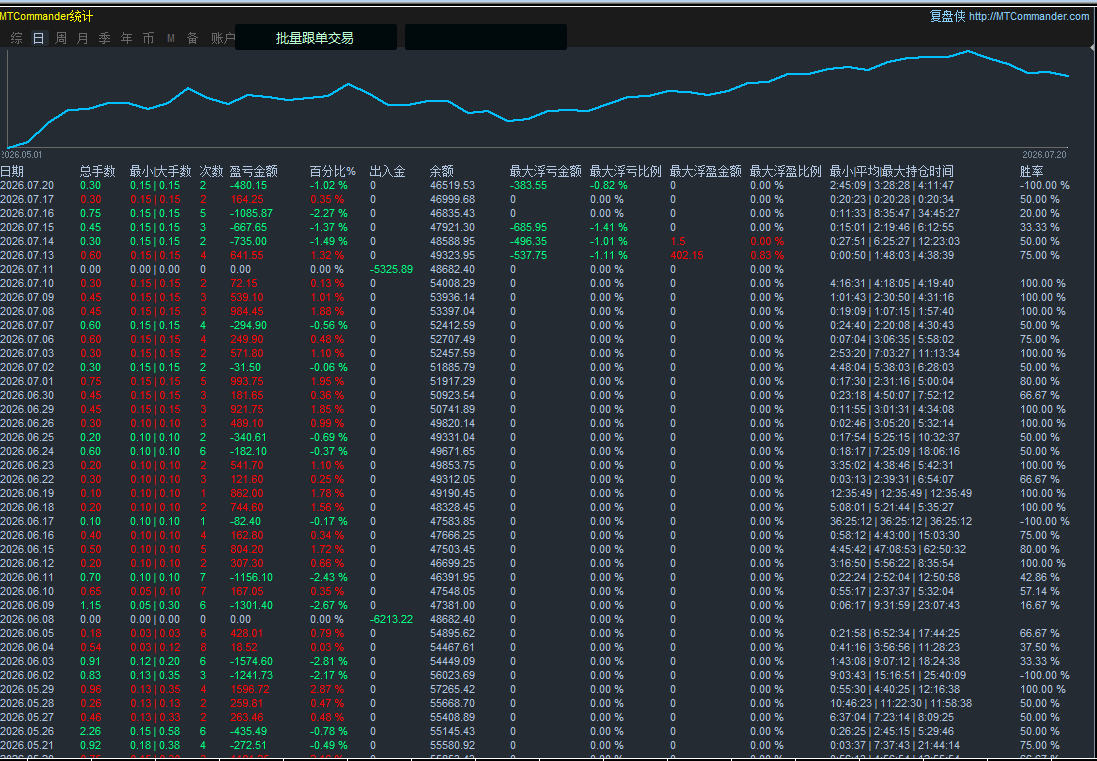This screenshot has height=761, width=1097.
Task: Click the win rate 37.50 %
Action: pyautogui.click(x=1040, y=647)
